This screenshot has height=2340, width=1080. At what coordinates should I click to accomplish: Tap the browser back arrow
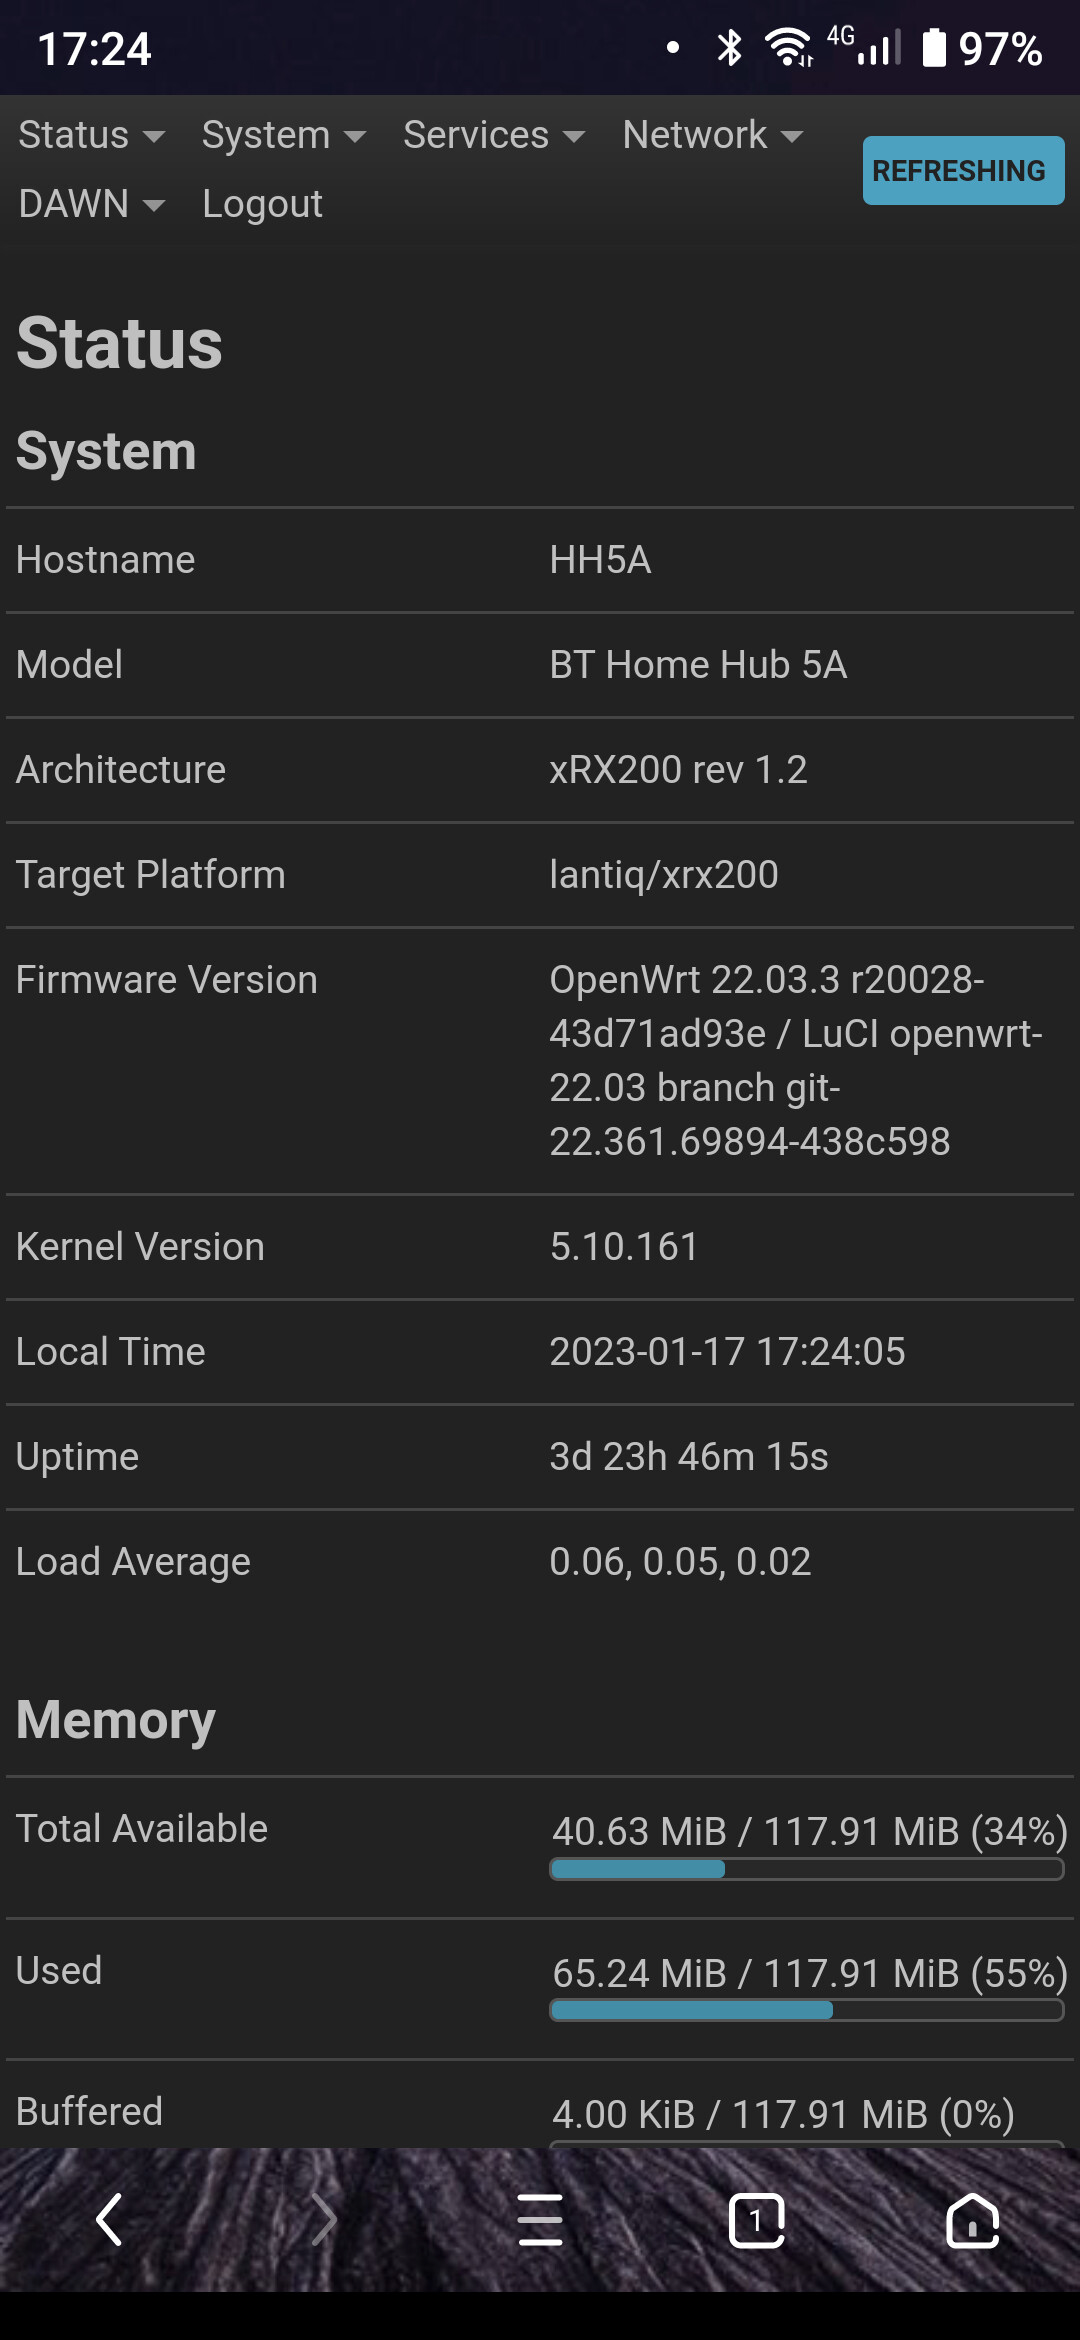coord(109,2220)
